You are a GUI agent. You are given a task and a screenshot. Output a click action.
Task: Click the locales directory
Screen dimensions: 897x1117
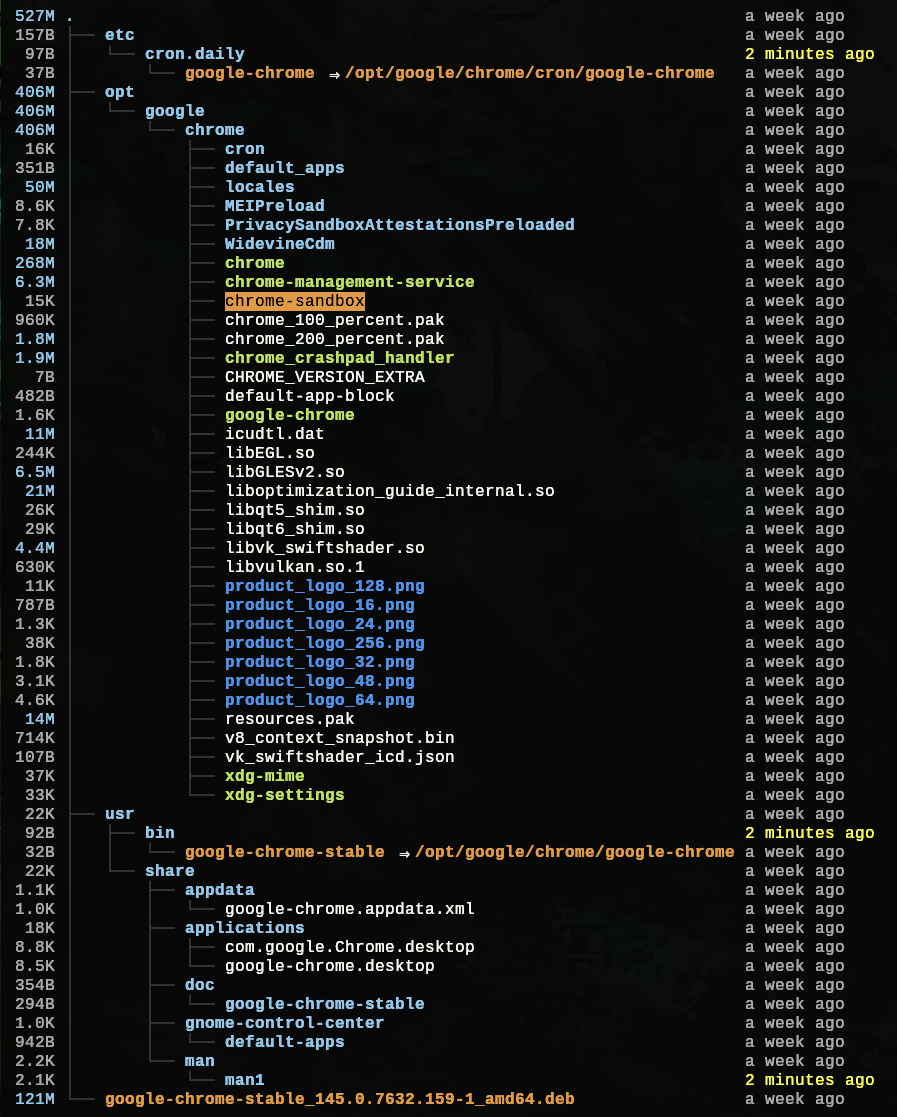[x=259, y=187]
